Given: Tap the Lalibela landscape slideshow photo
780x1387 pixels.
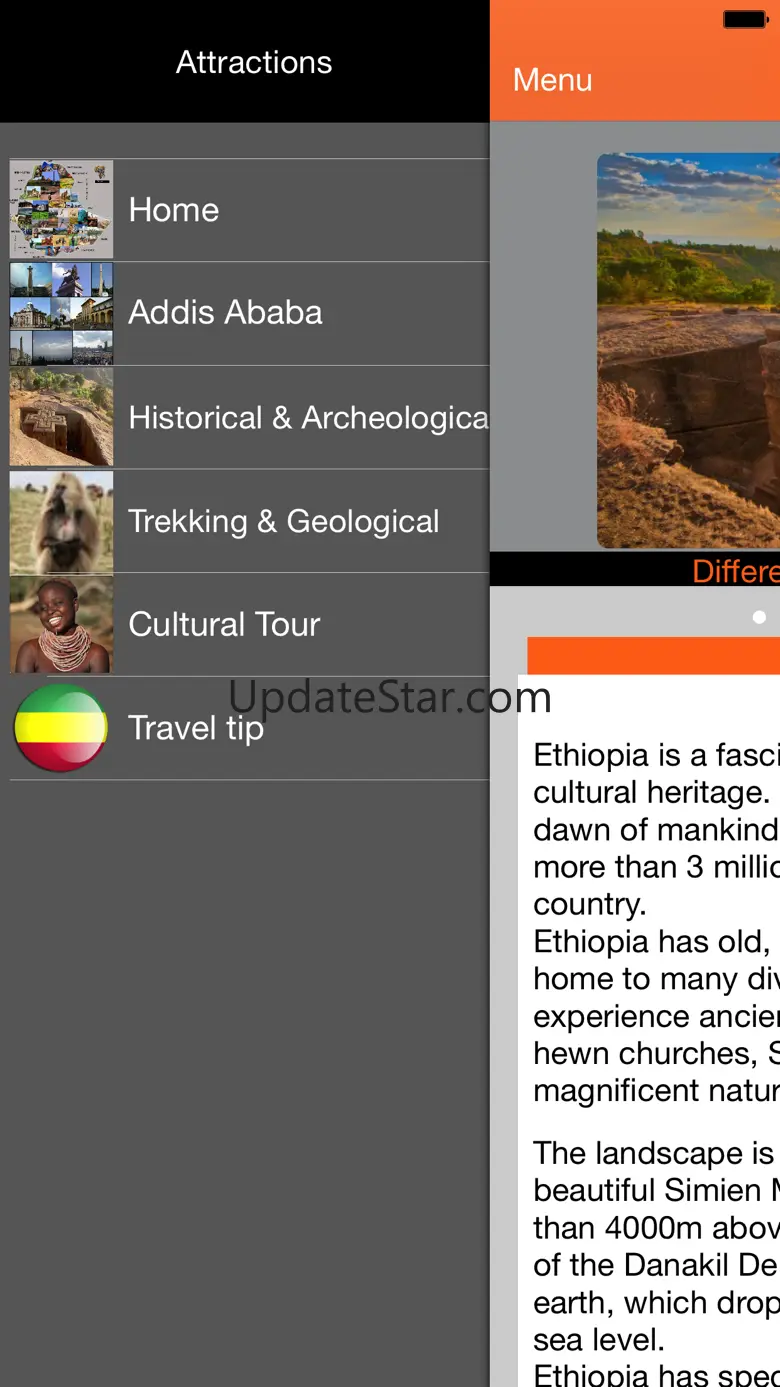Looking at the screenshot, I should tap(688, 350).
